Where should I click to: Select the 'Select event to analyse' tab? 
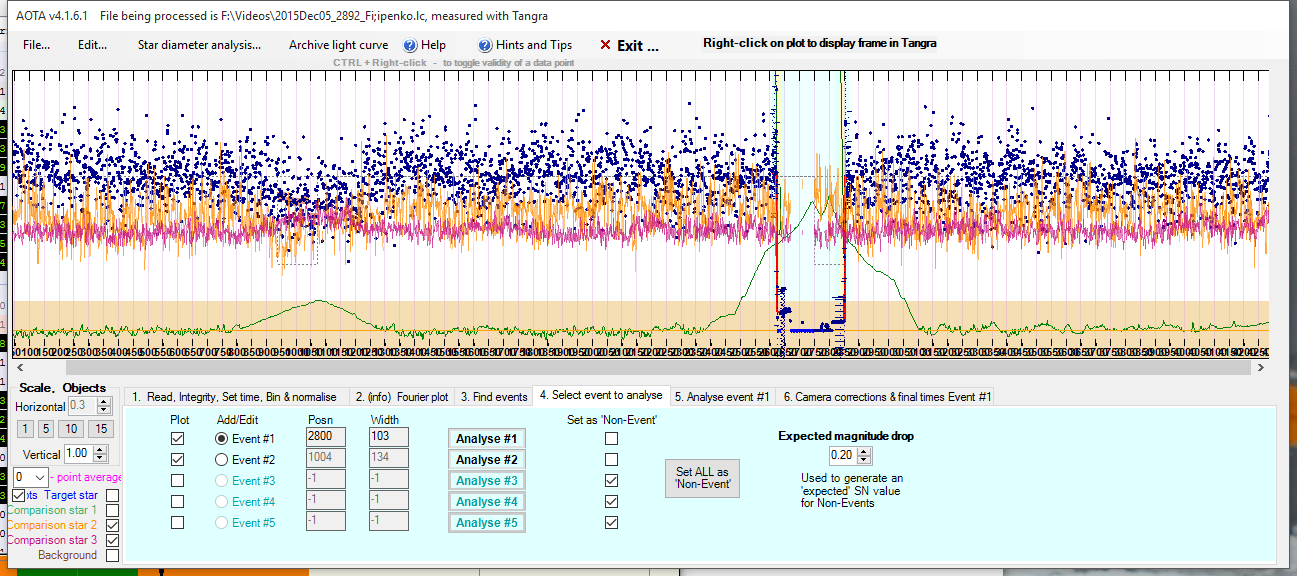pyautogui.click(x=601, y=395)
